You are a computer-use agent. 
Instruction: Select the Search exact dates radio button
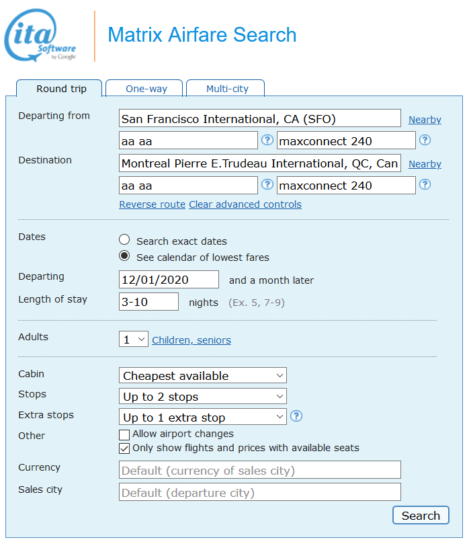click(124, 240)
